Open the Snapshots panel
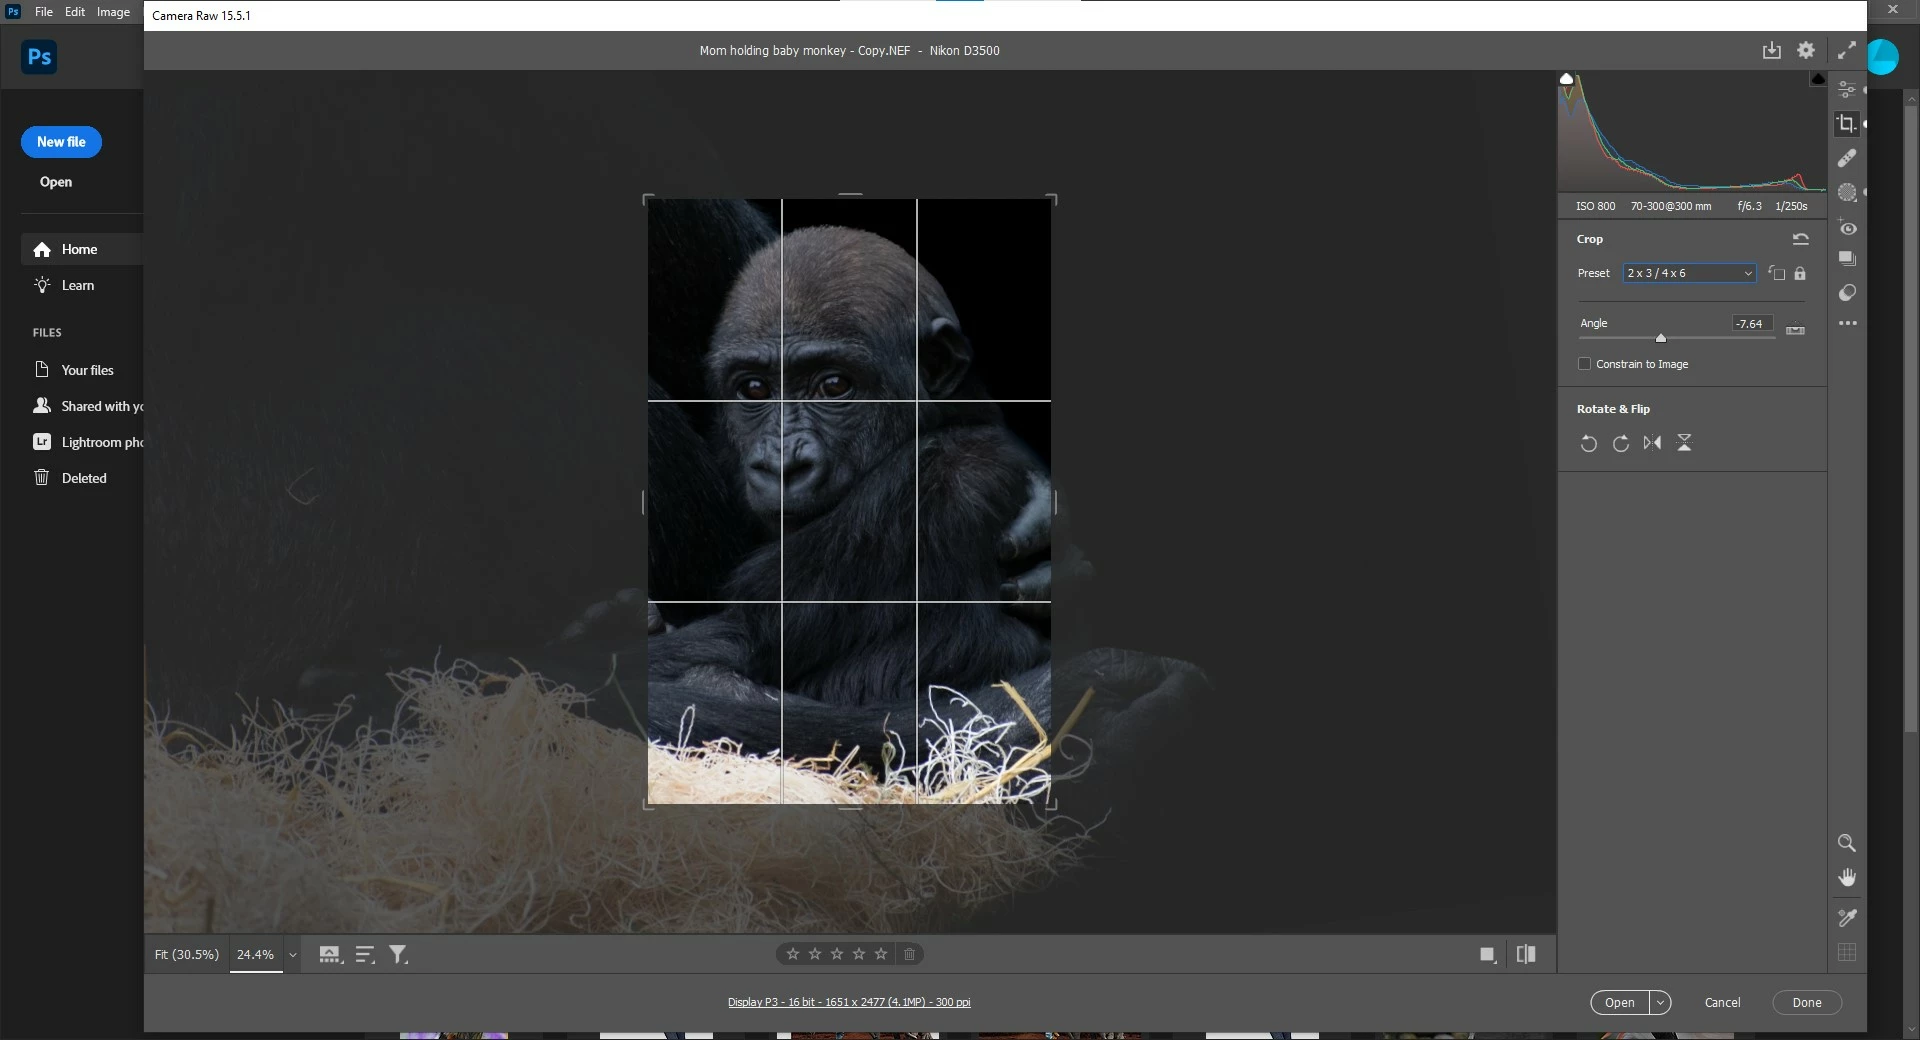The height and width of the screenshot is (1040, 1920). [x=1847, y=259]
